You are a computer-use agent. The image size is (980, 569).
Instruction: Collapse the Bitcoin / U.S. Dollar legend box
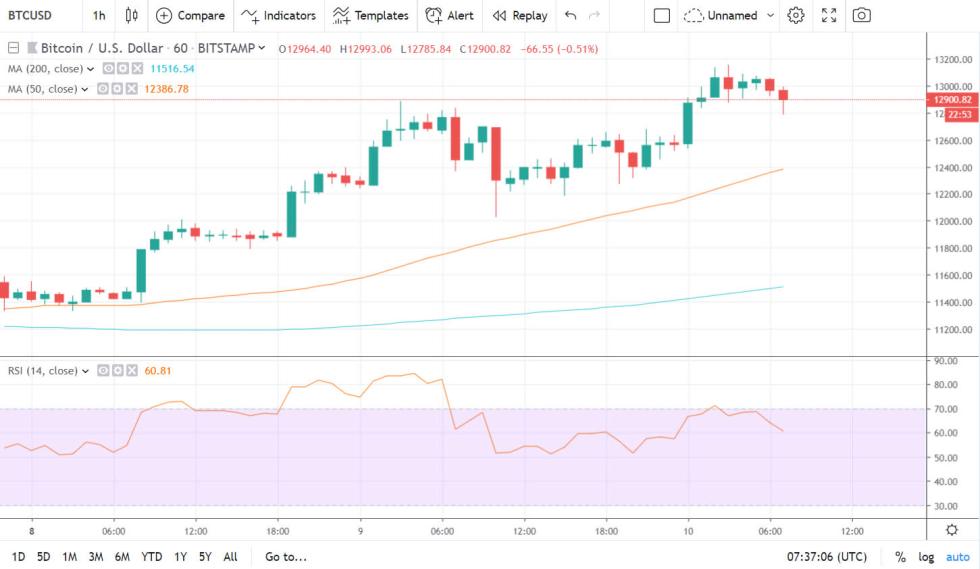13,48
